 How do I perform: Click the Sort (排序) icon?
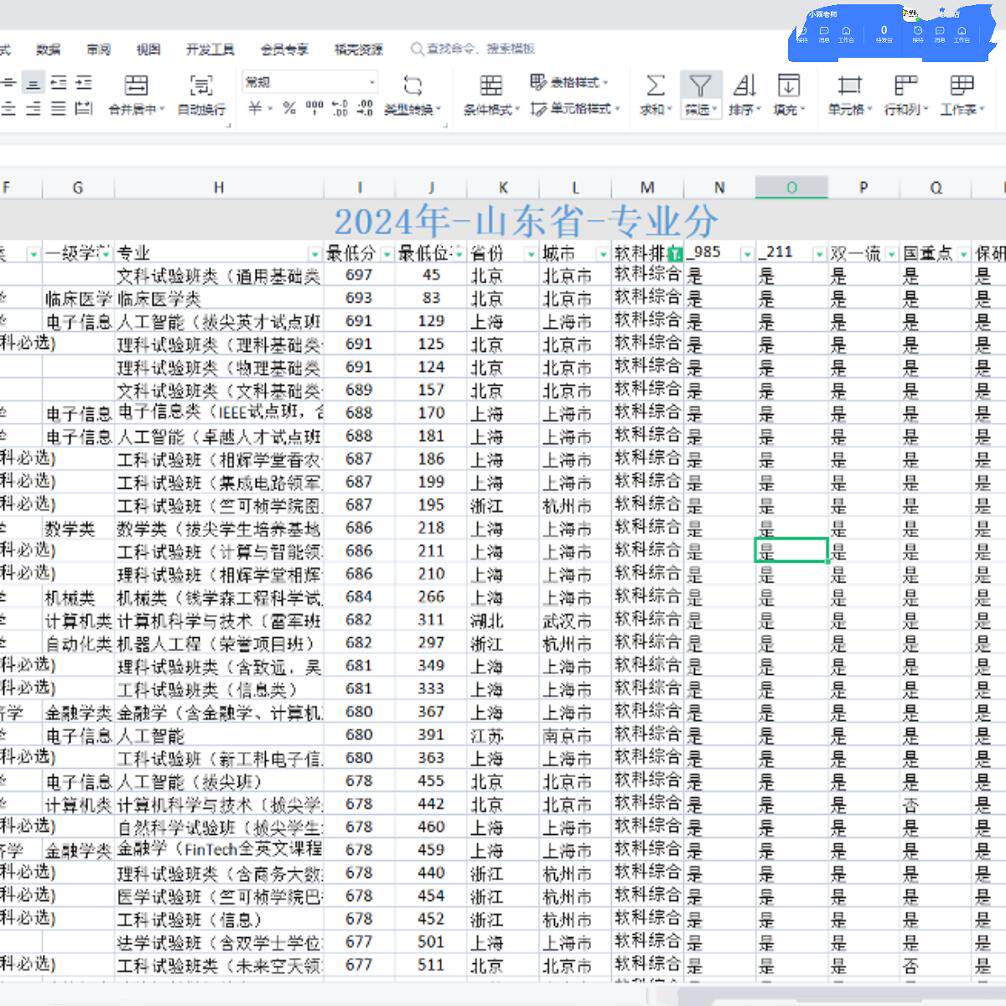click(x=744, y=85)
